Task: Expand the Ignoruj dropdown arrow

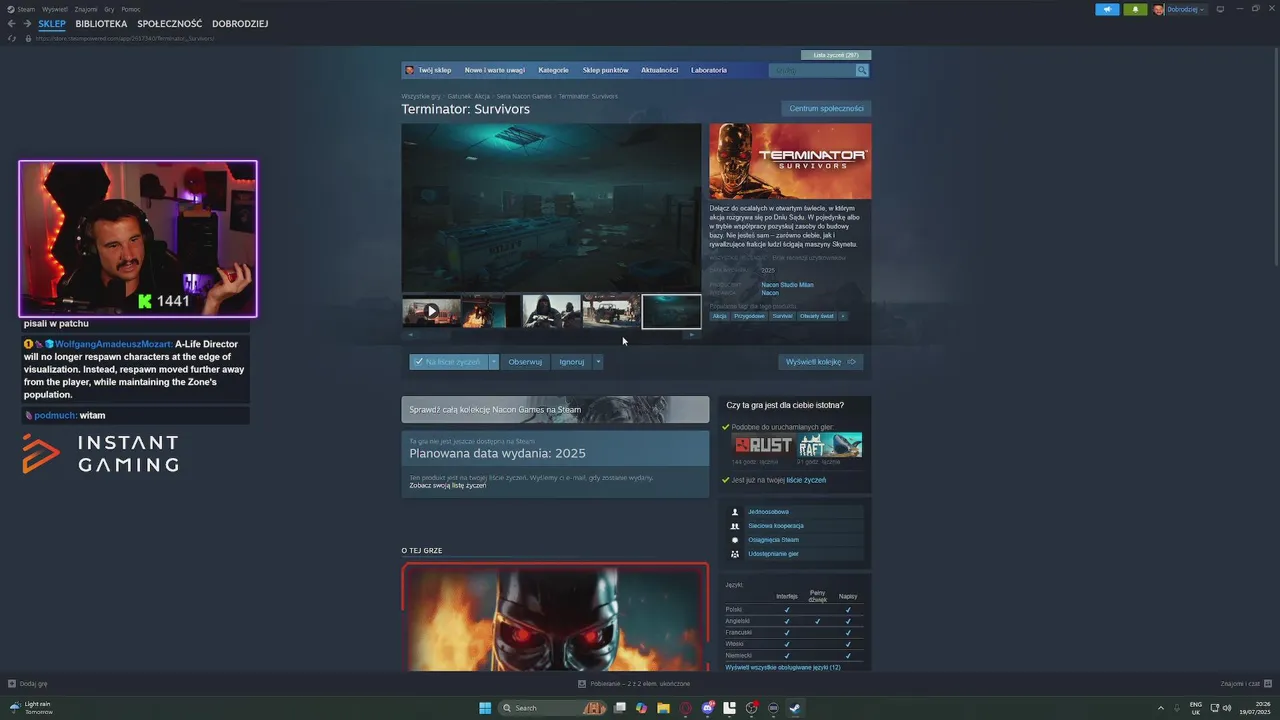Action: click(598, 362)
